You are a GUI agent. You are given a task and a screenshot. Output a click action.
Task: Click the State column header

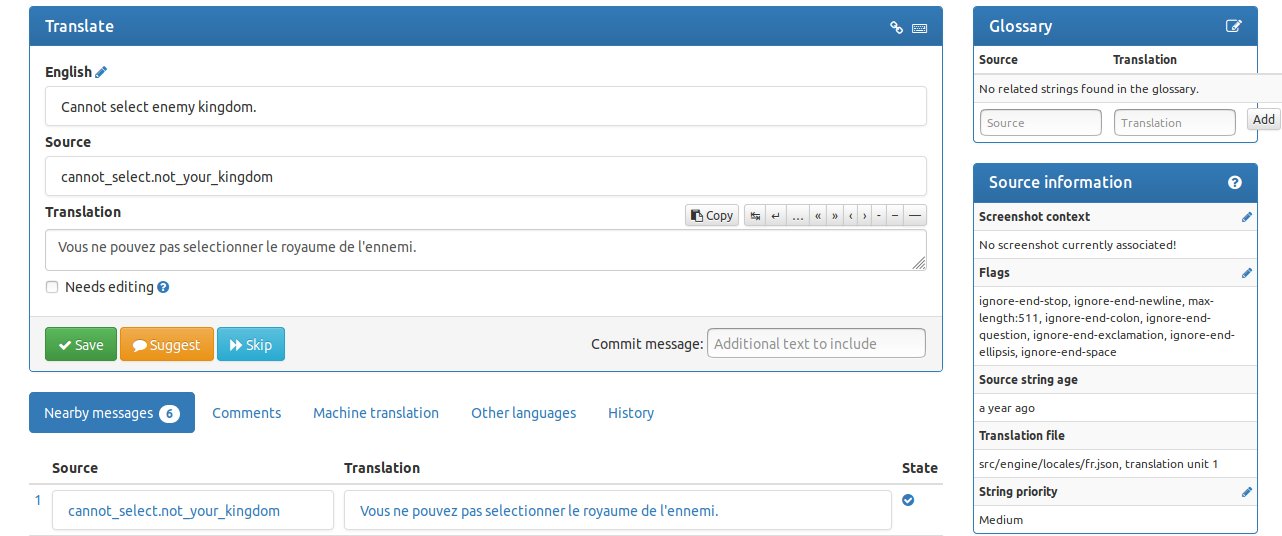pos(920,468)
